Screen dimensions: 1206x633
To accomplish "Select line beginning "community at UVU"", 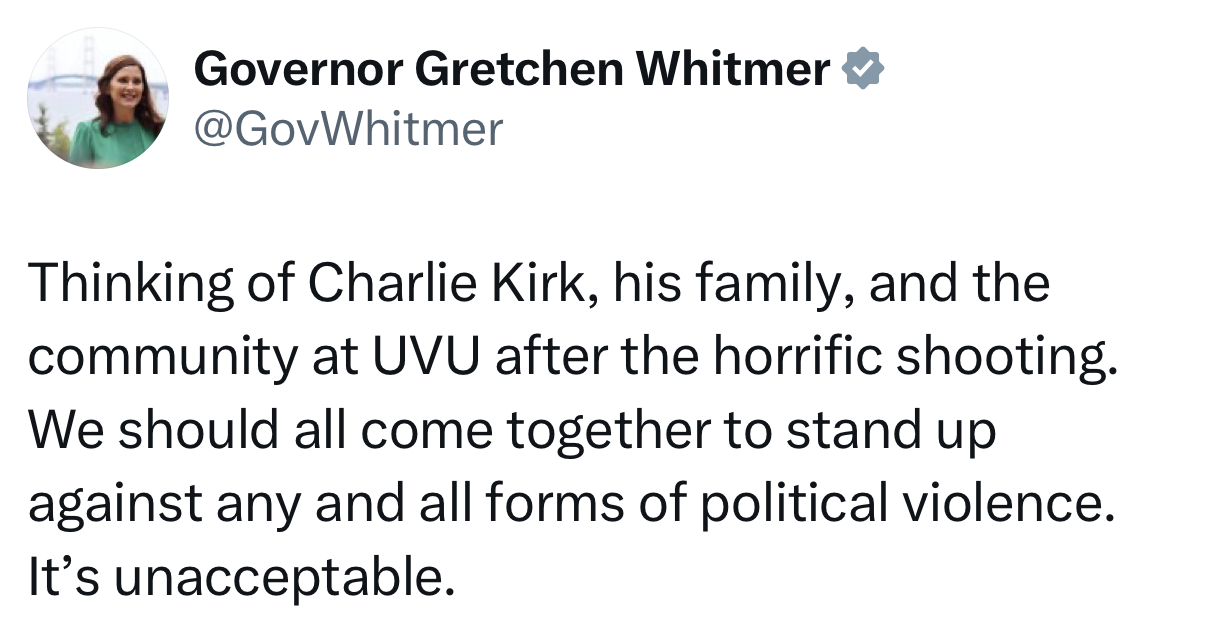I will coord(572,360).
